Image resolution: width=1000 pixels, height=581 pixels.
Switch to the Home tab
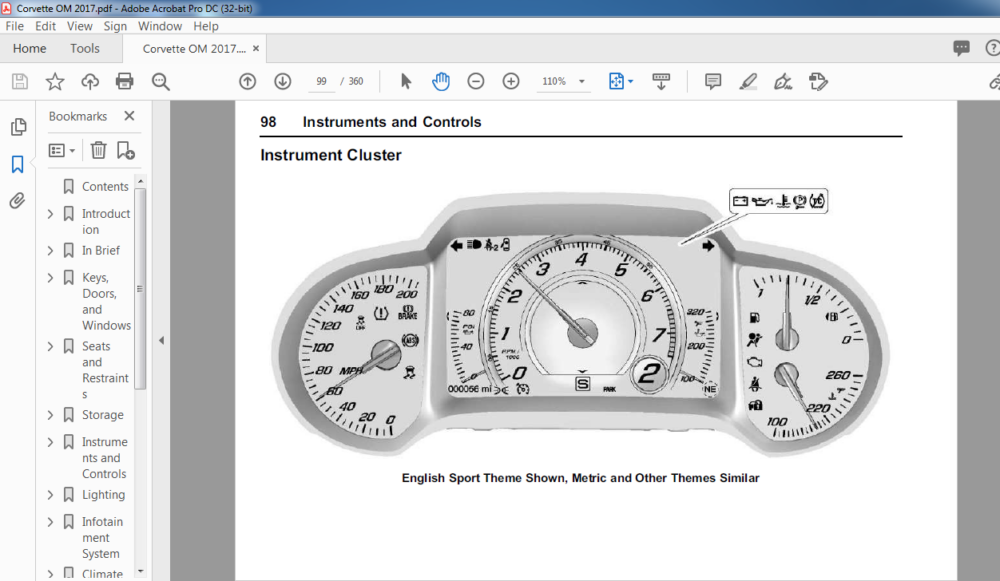[29, 48]
